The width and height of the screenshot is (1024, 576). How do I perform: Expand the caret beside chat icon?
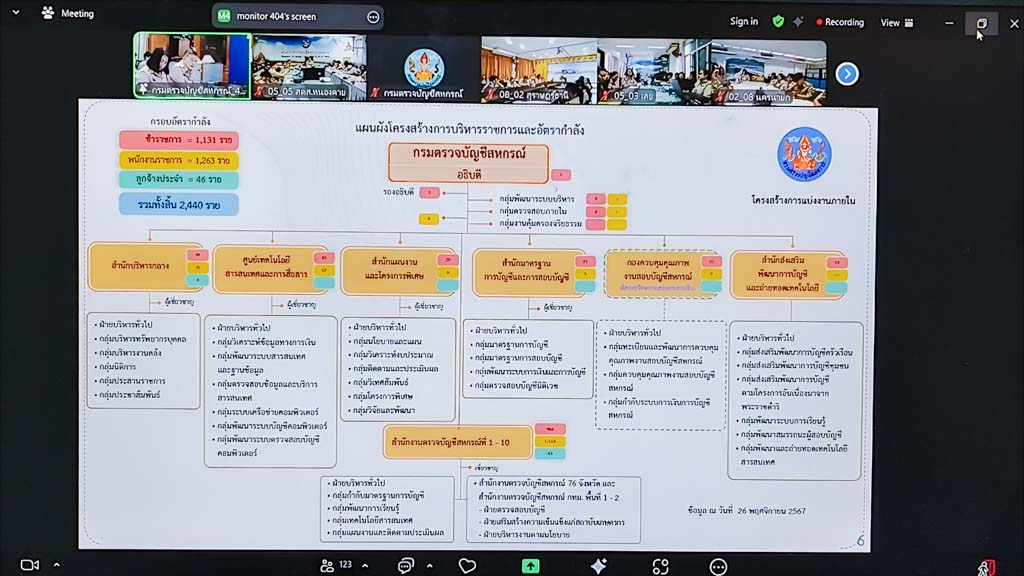430,566
